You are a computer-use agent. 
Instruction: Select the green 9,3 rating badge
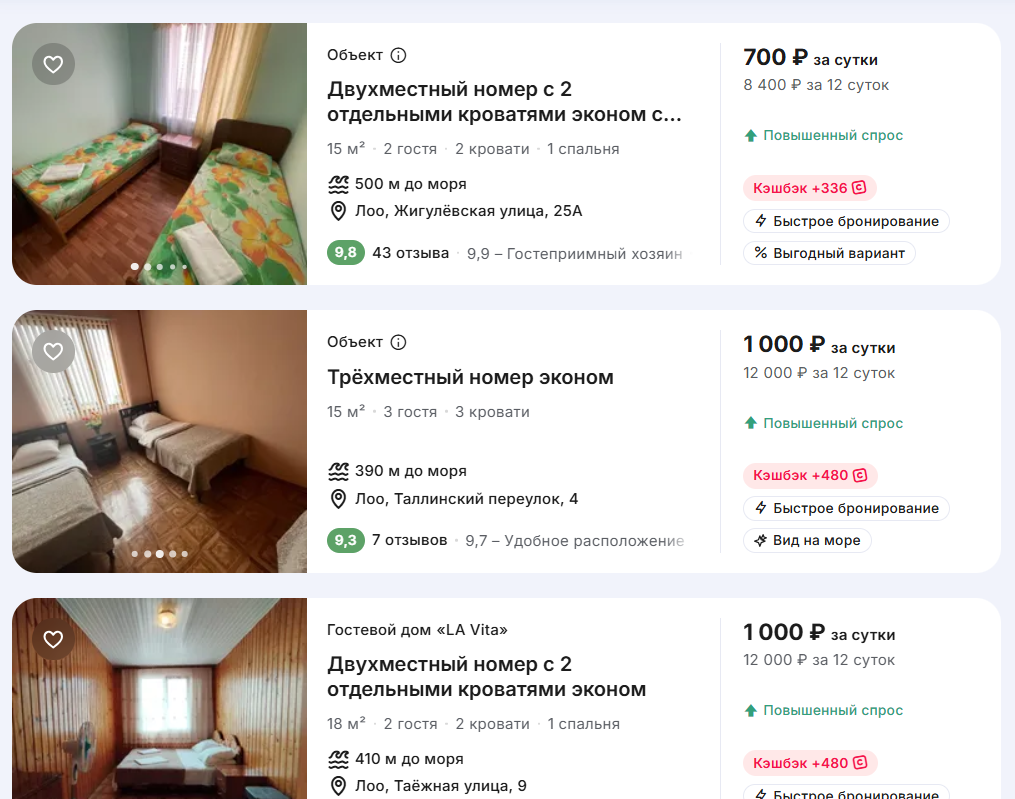tap(345, 540)
